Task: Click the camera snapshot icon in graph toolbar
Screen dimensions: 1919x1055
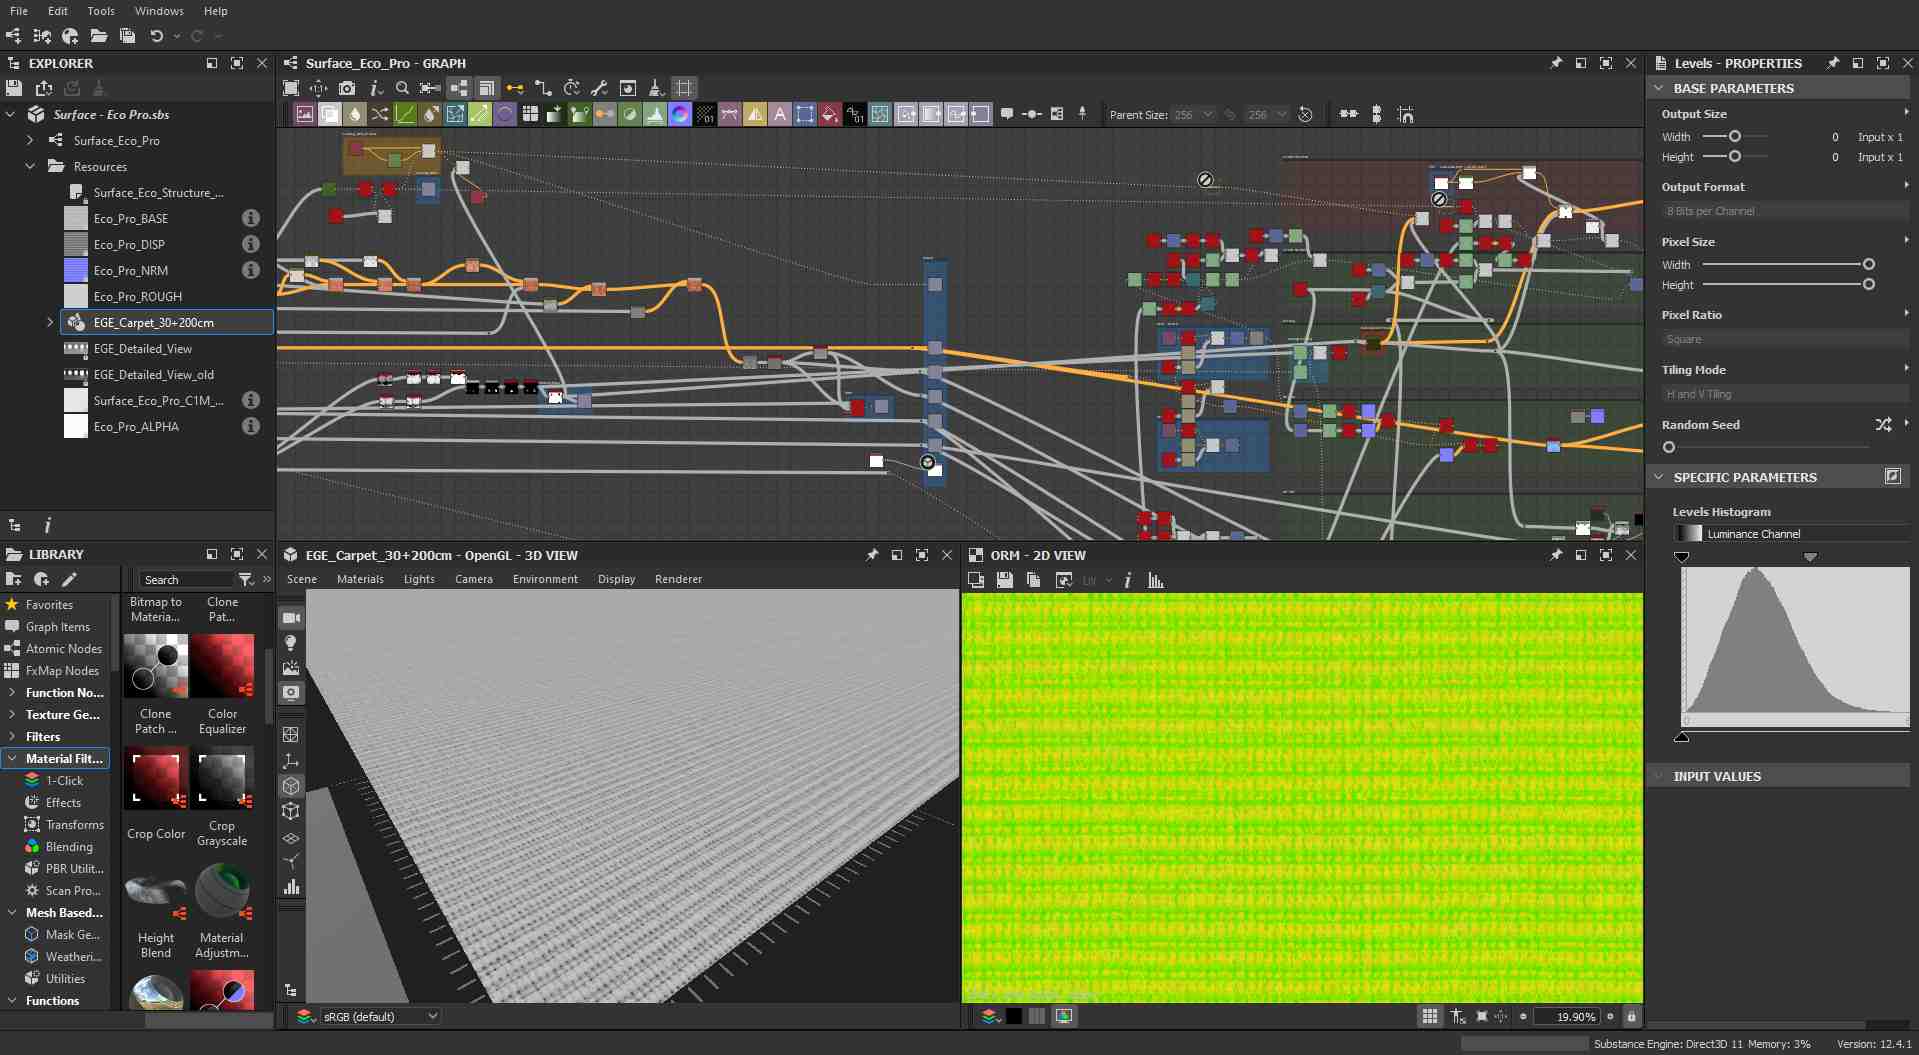Action: [347, 88]
